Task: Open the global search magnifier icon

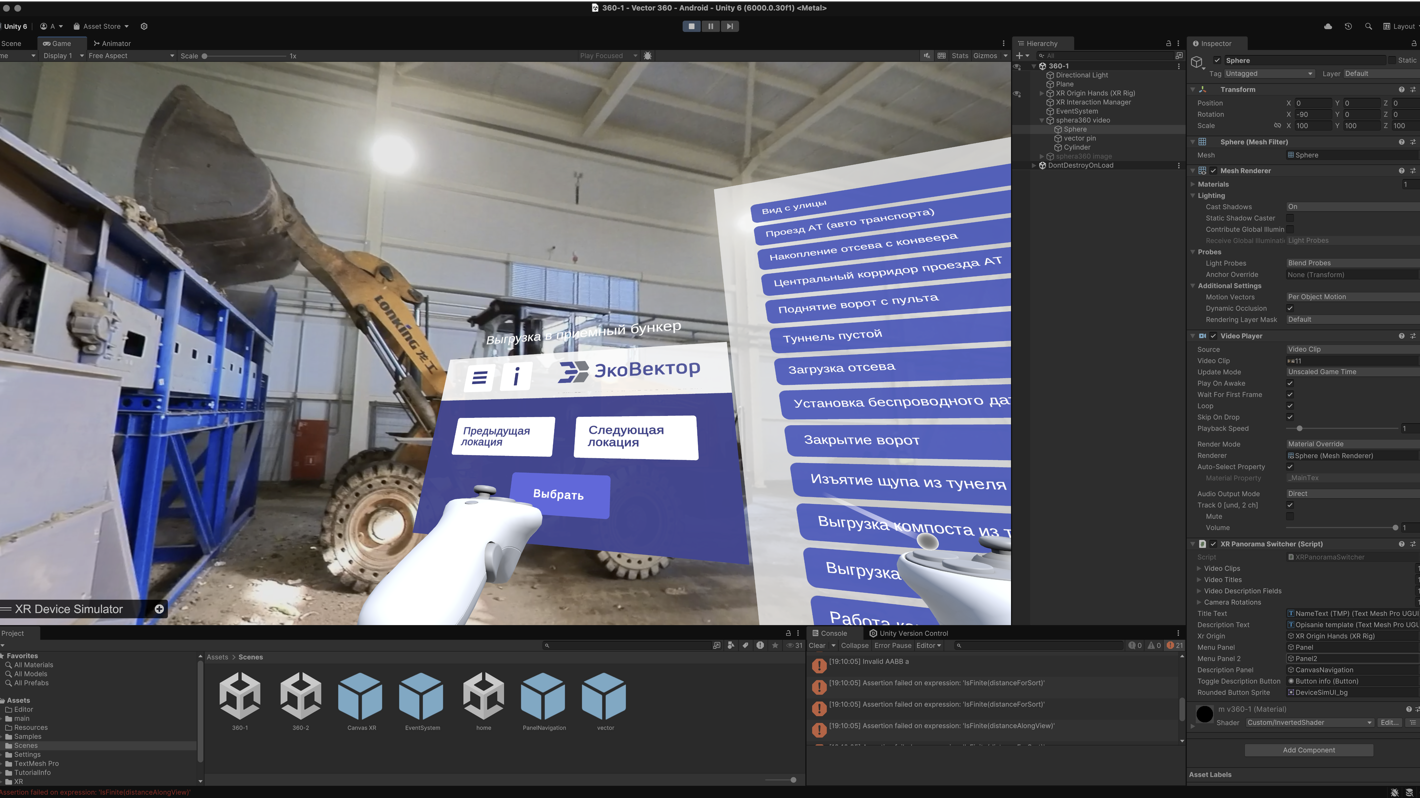Action: click(x=1368, y=27)
